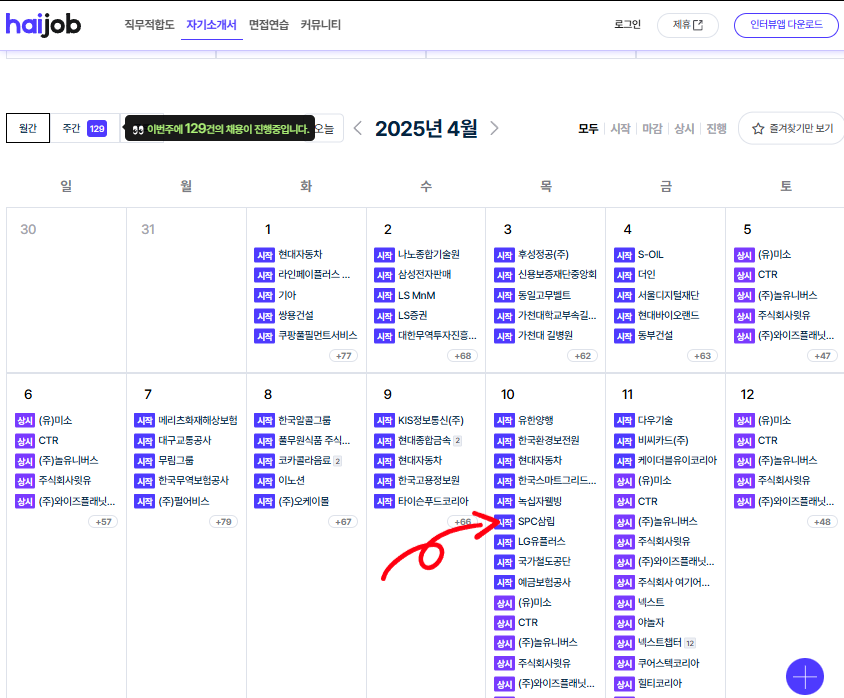The width and height of the screenshot is (844, 698).
Task: Click the floating plus button
Action: (805, 676)
